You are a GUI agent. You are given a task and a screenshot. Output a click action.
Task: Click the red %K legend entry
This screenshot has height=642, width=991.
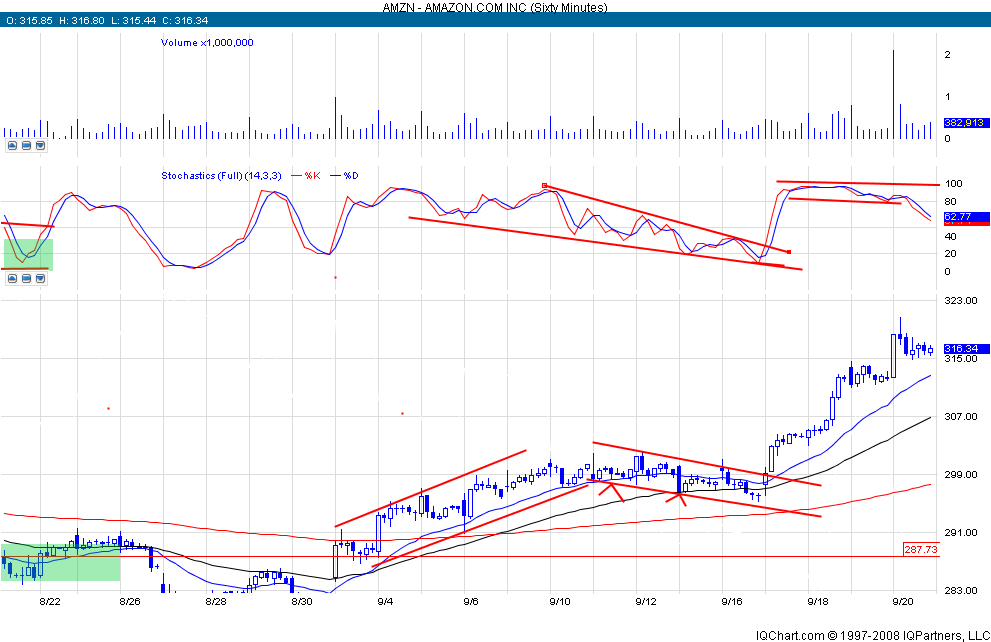coord(310,176)
